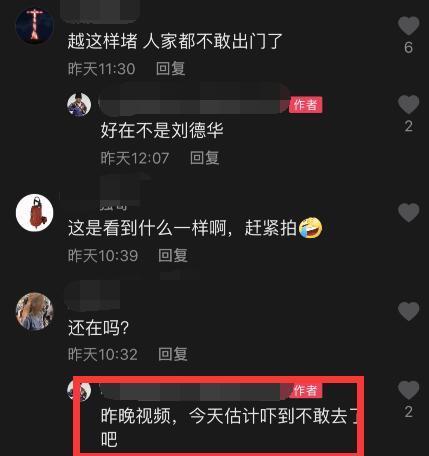Open the red cross avatar profile
The image size is (429, 456).
point(35,25)
